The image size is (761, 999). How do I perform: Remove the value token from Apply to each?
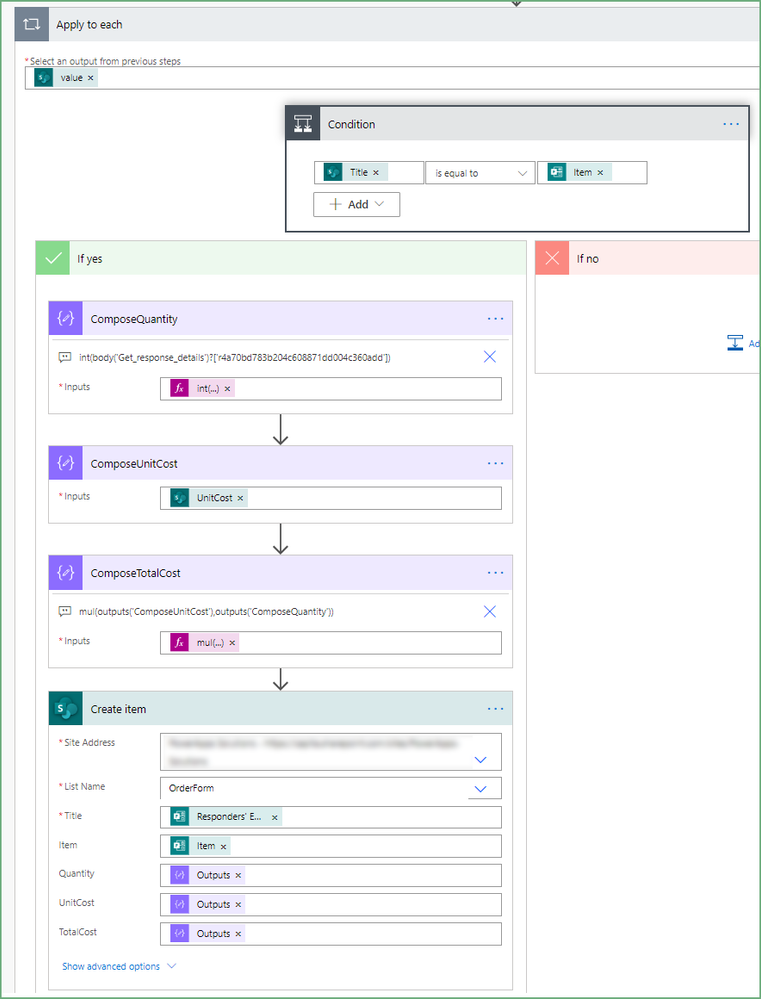[91, 78]
